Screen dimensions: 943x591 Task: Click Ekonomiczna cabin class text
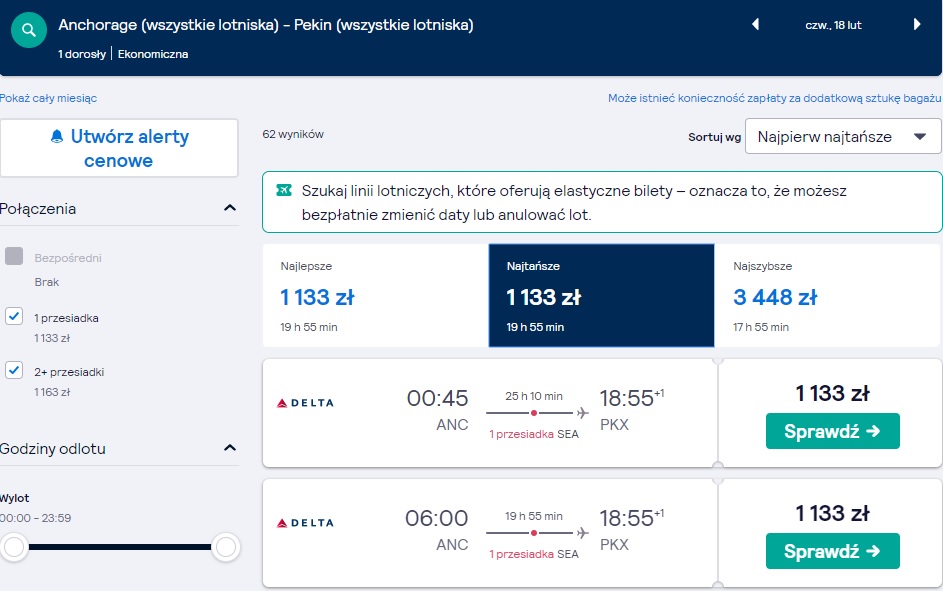pyautogui.click(x=153, y=54)
